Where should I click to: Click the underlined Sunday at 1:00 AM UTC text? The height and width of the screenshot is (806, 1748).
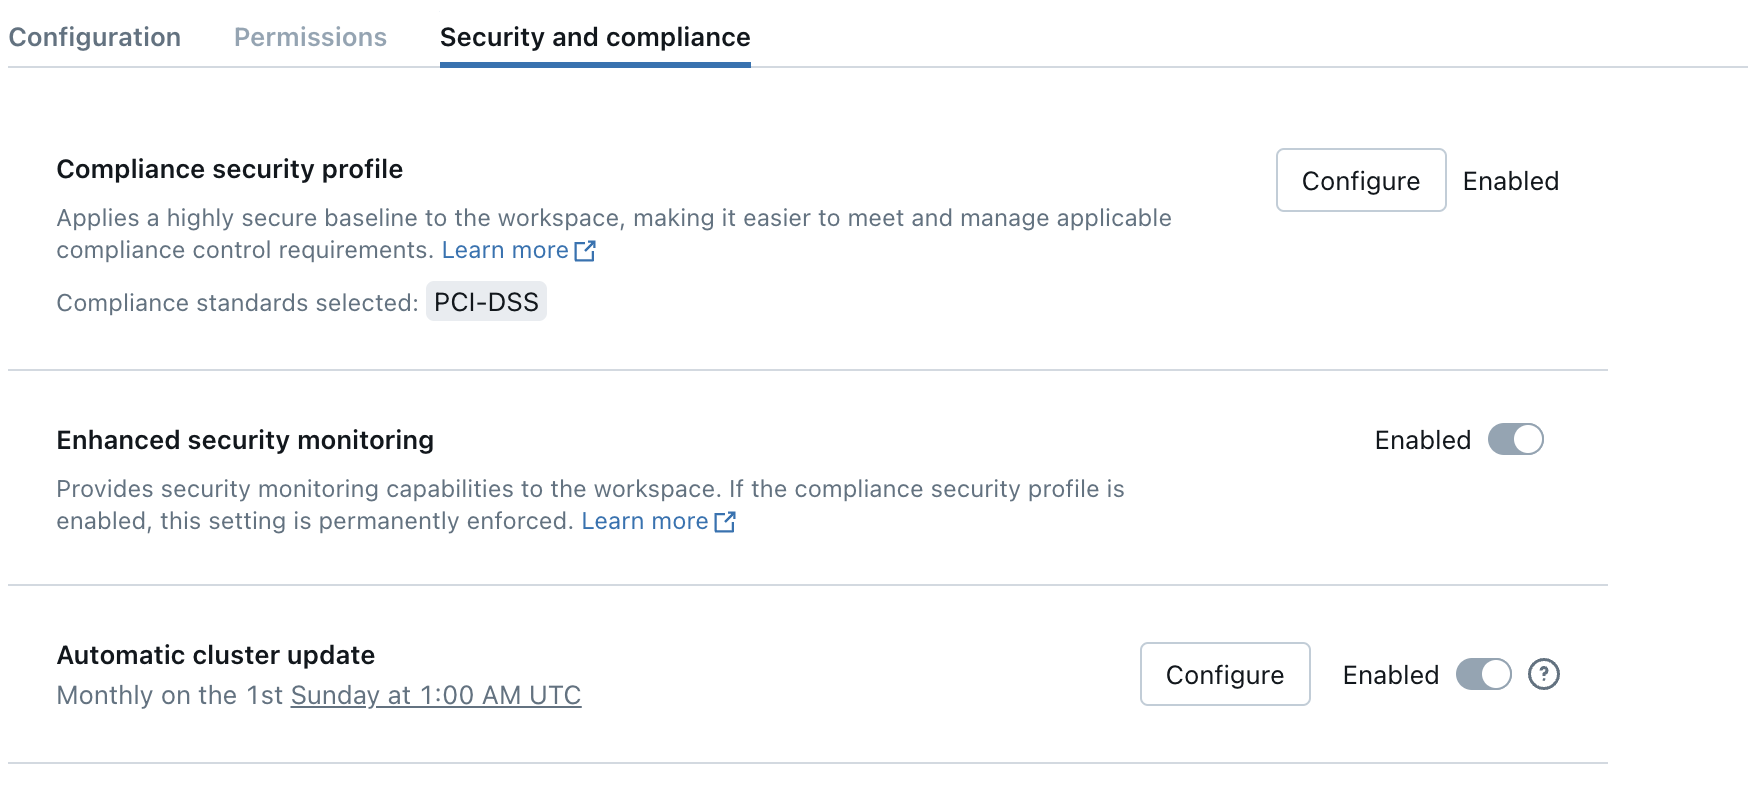tap(435, 695)
